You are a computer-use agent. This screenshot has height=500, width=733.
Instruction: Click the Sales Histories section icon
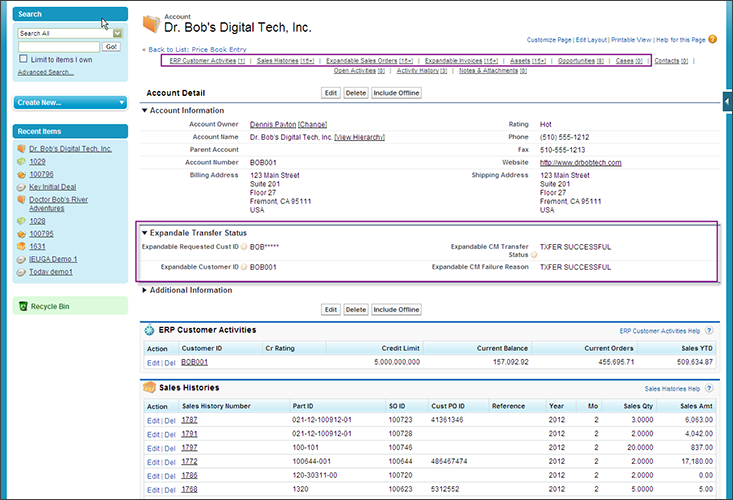(x=149, y=387)
